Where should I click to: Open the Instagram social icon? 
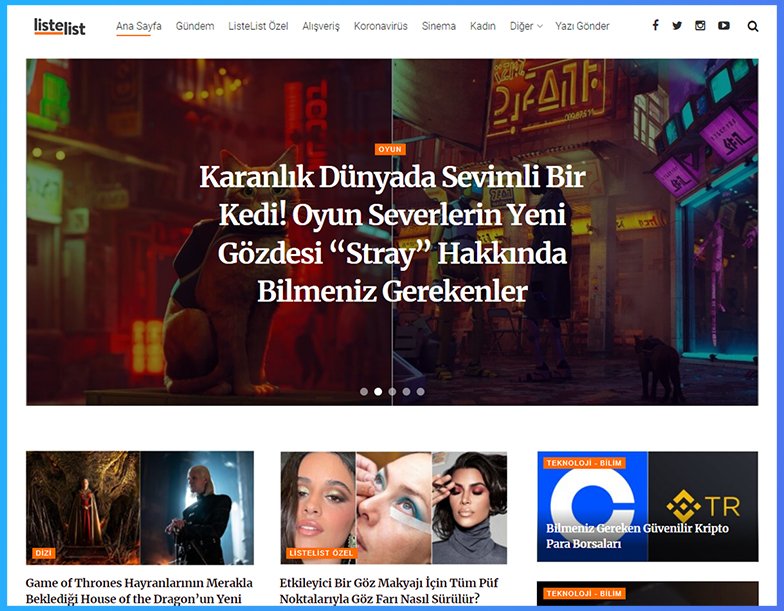point(700,26)
